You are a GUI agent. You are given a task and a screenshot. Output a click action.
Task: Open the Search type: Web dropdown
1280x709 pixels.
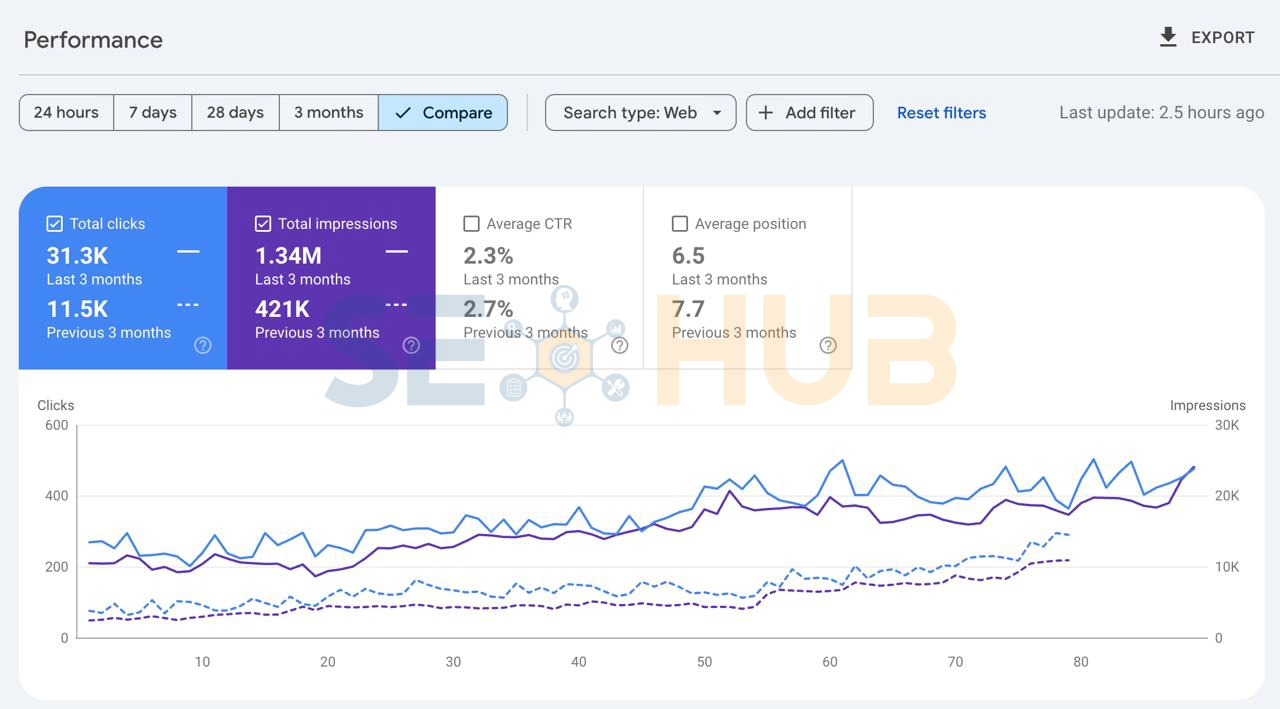tap(630, 113)
